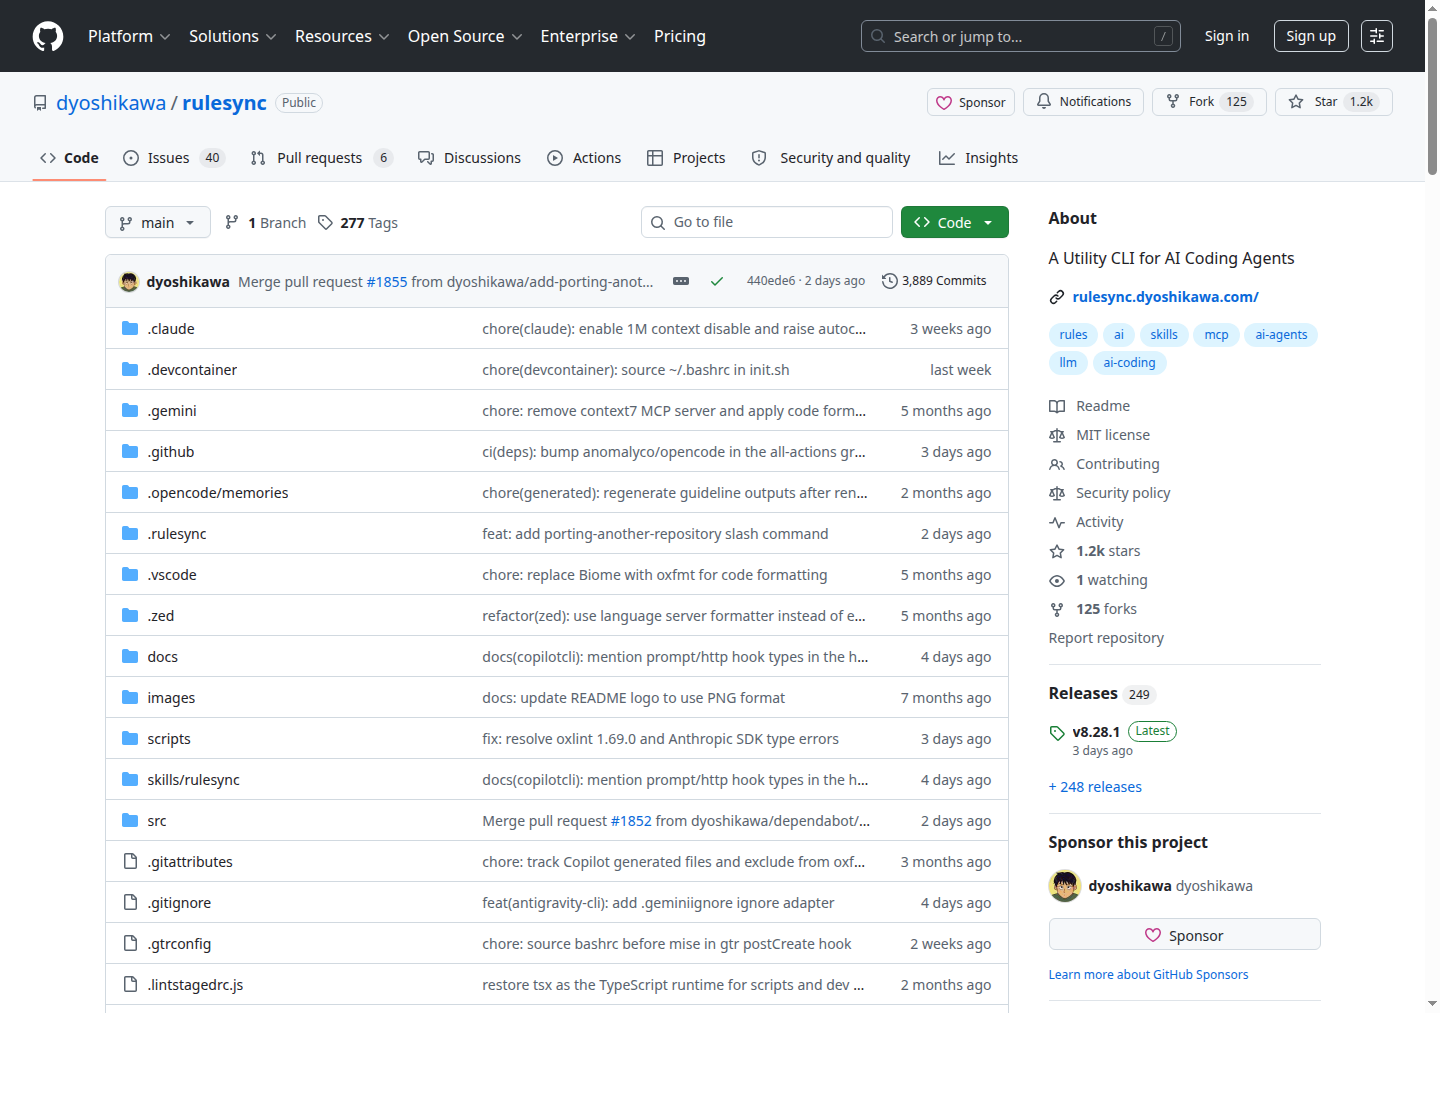Click the v8.28.1 release tag icon
This screenshot has width=1440, height=1100.
[x=1057, y=733]
